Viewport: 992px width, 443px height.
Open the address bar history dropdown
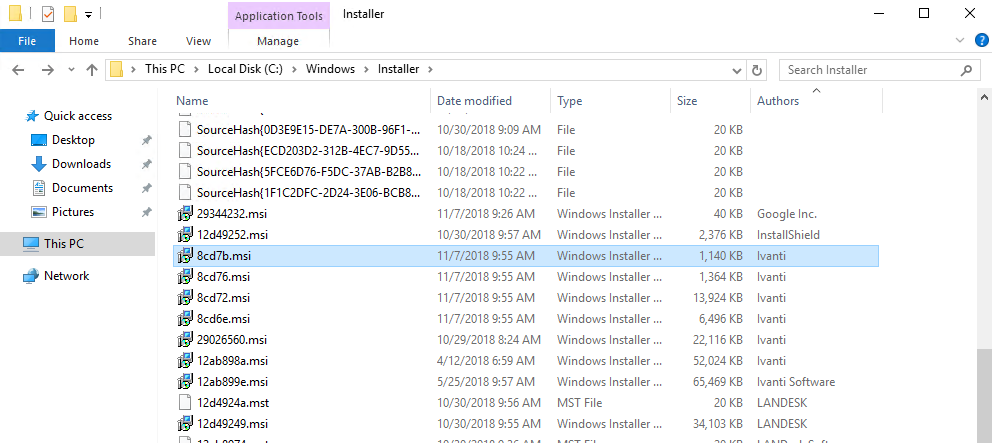click(x=737, y=70)
